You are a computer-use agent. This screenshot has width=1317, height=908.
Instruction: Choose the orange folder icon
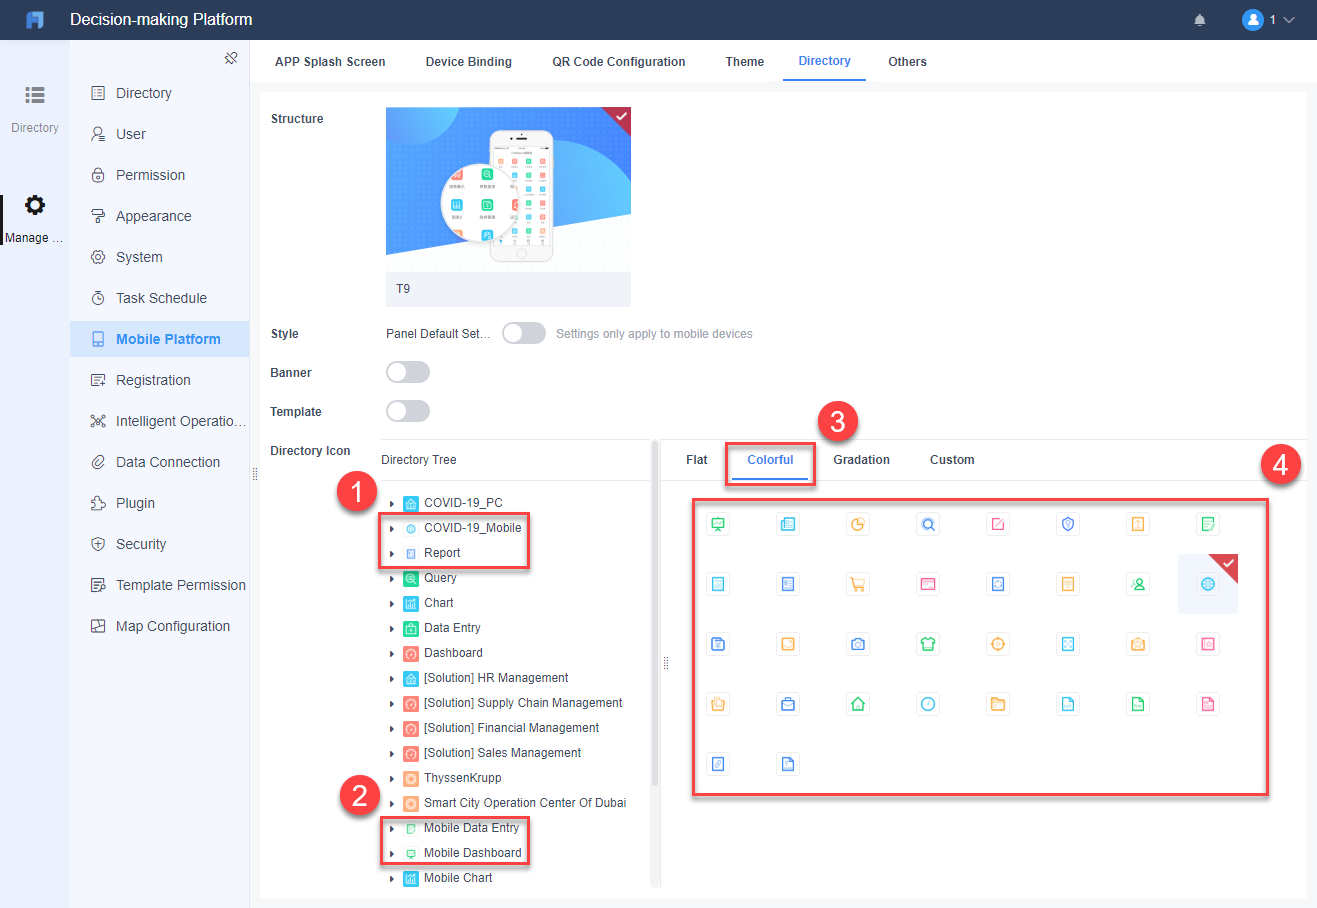[x=998, y=704]
